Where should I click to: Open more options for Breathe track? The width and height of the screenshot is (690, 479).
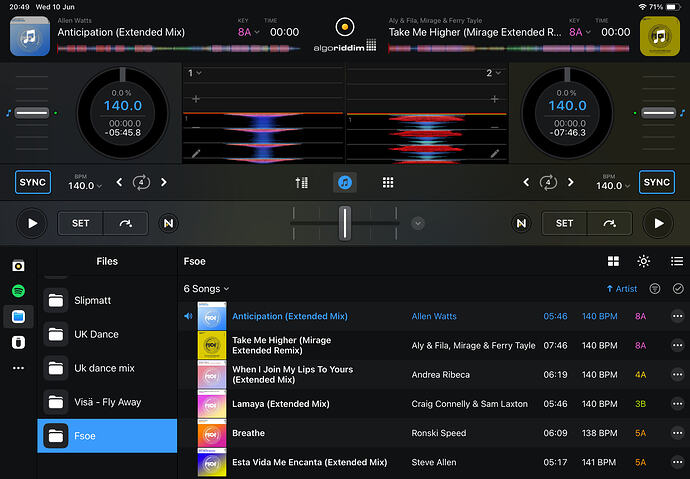coord(677,433)
